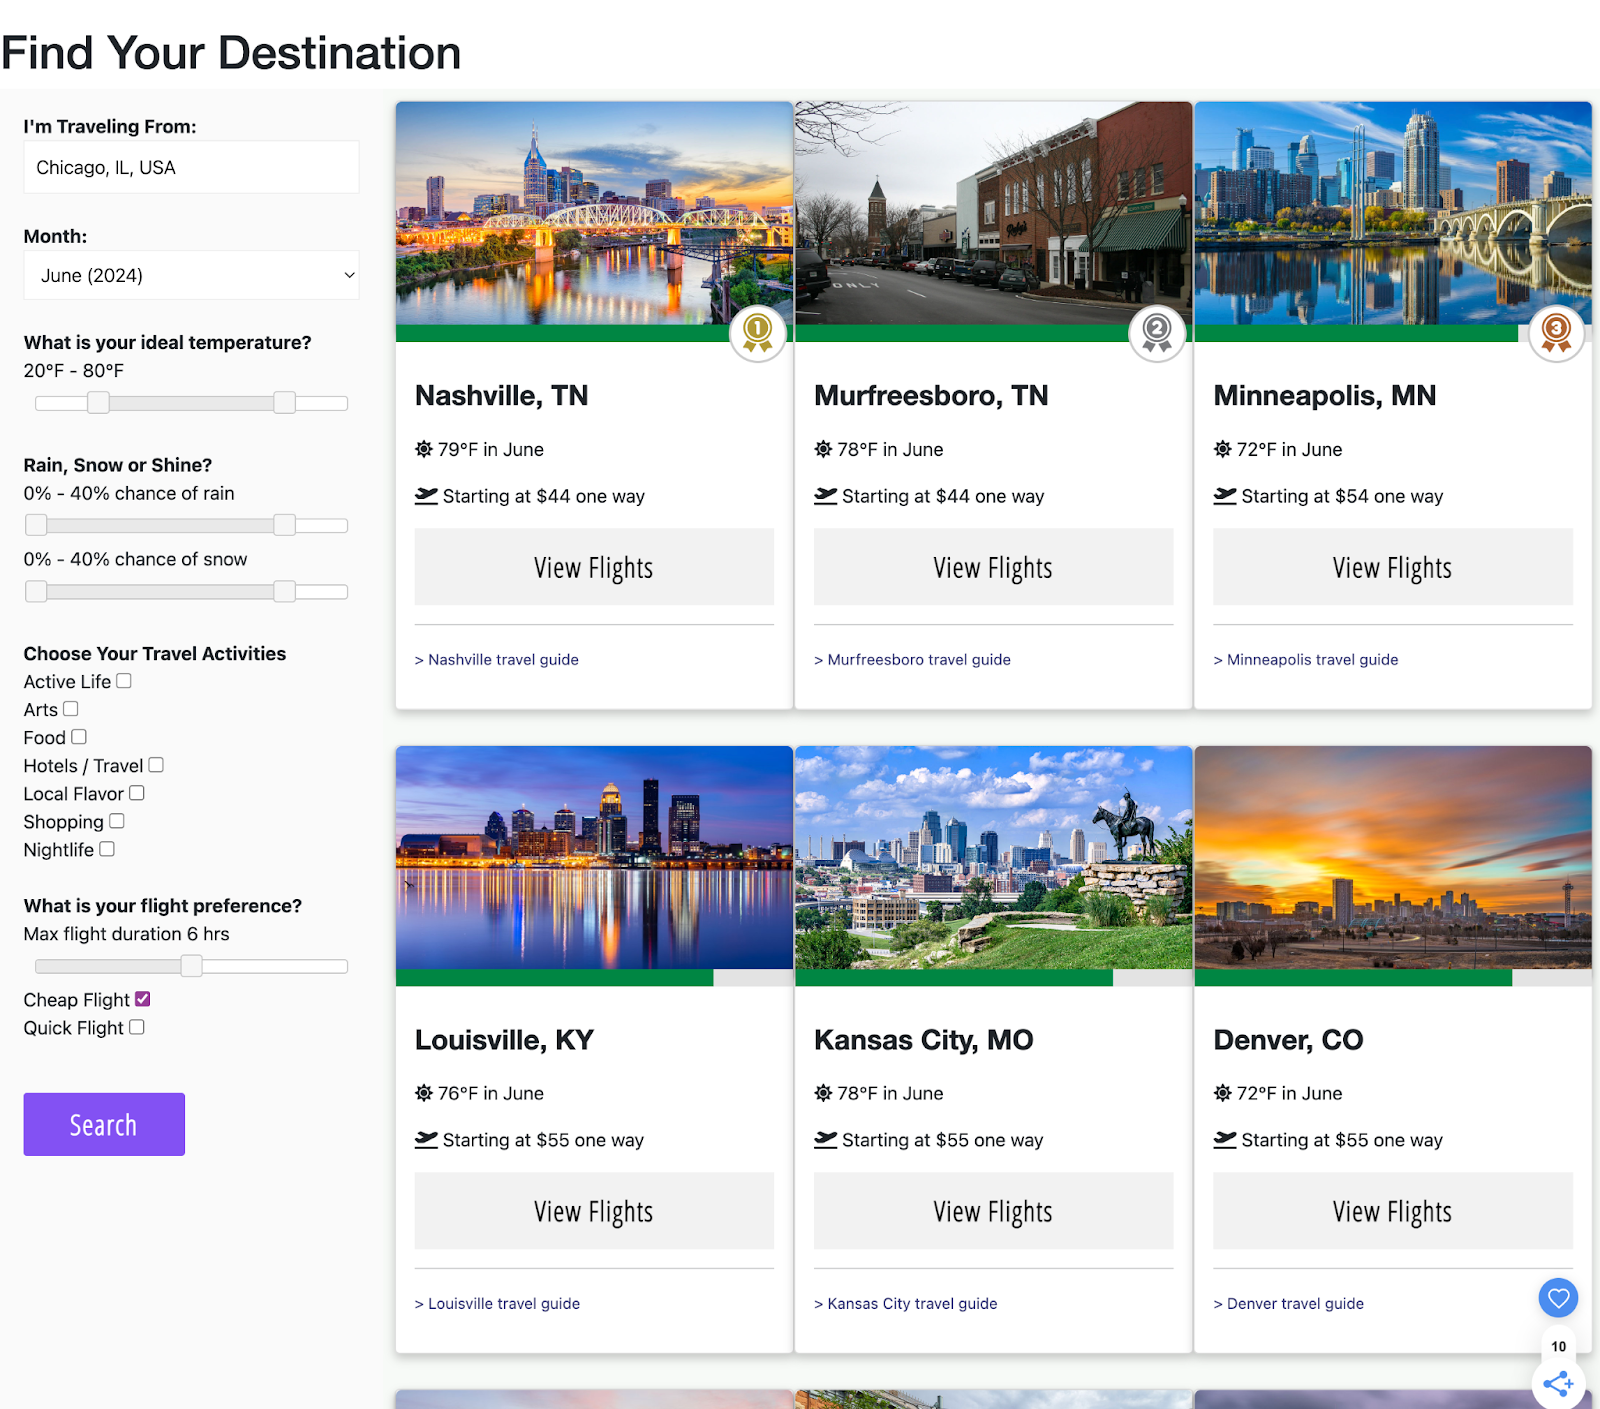Click the chance of snow upper handle

click(285, 592)
